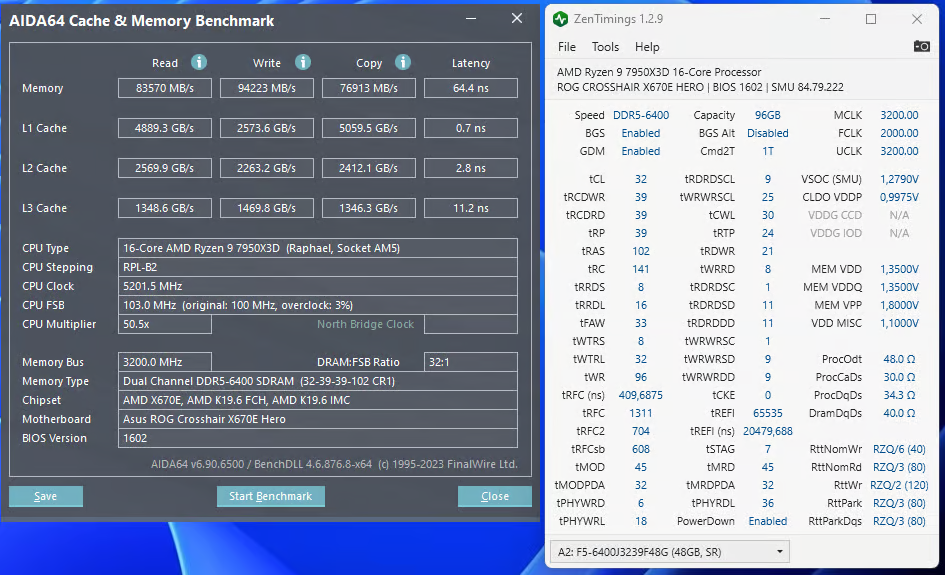Click the tRAS value 102
Viewport: 945px width, 575px height.
point(641,251)
